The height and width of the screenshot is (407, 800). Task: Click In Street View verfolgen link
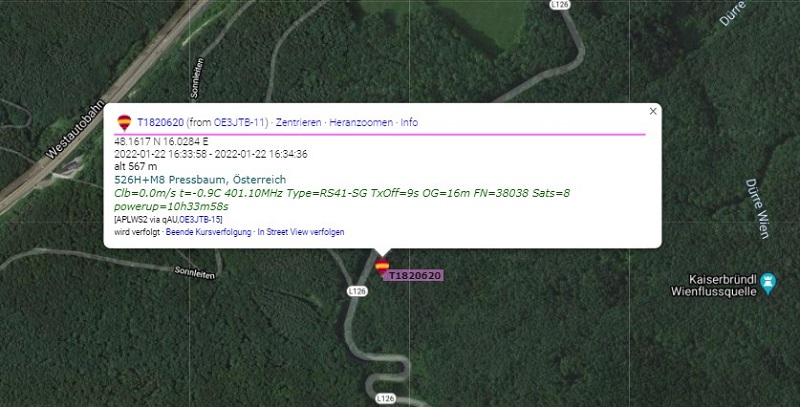click(301, 232)
